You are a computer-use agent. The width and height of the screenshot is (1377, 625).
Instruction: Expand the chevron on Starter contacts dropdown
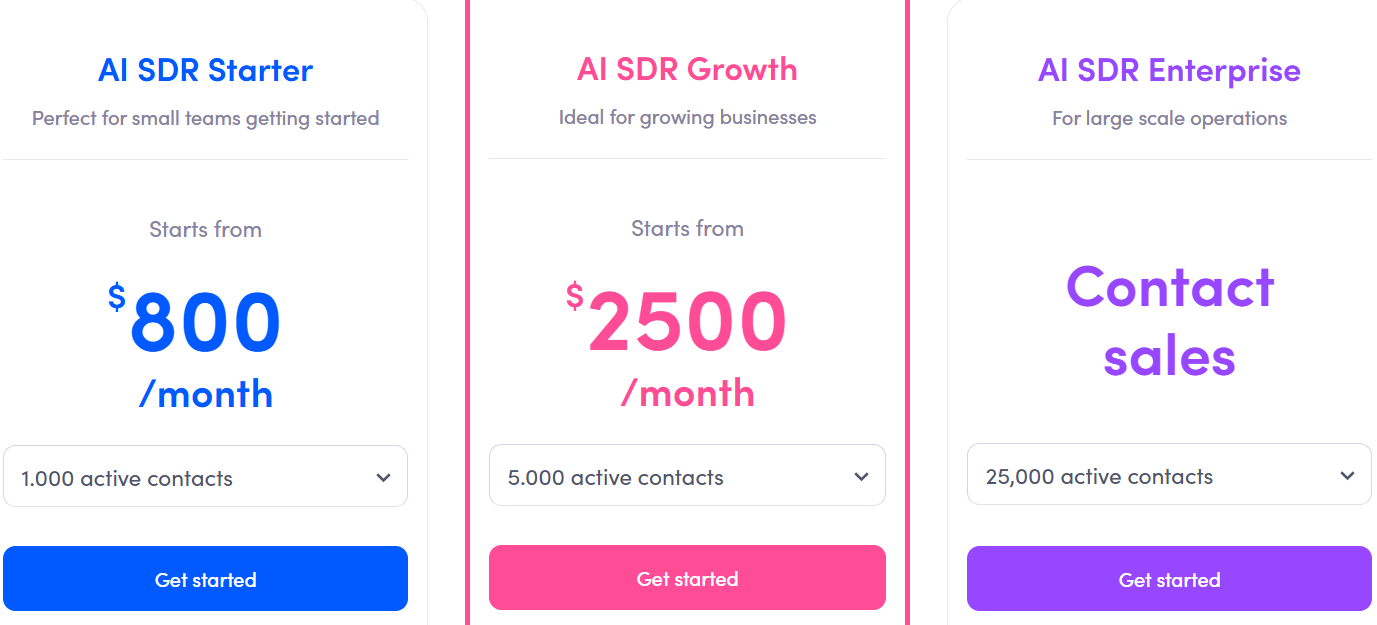pos(382,478)
